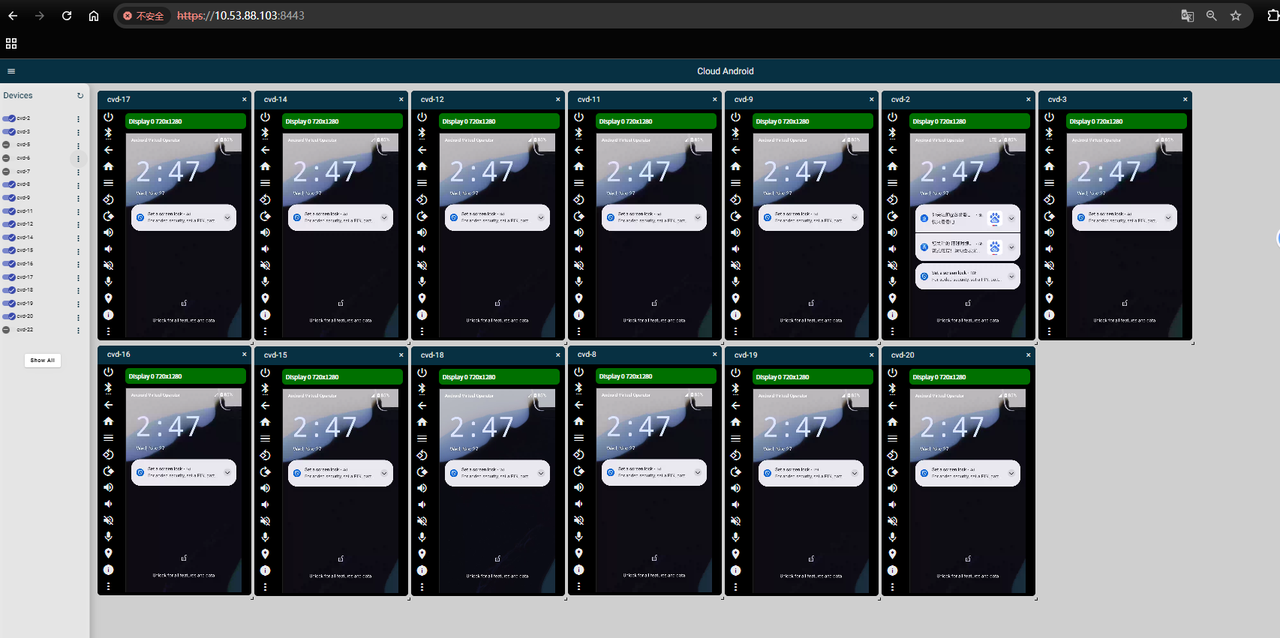This screenshot has height=638, width=1280.
Task: Toggle the cvd-5 device switch on
Action: pyautogui.click(x=9, y=145)
